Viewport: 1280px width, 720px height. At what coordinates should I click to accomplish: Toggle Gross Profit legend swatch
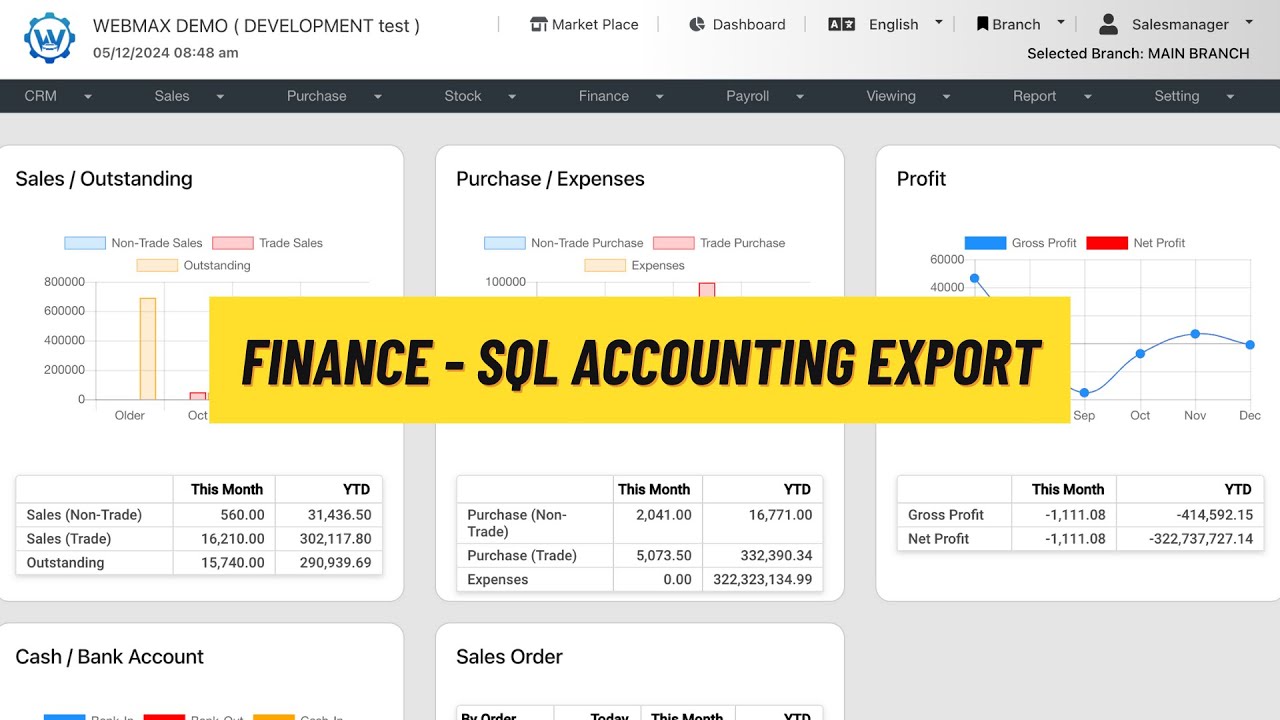tap(985, 243)
